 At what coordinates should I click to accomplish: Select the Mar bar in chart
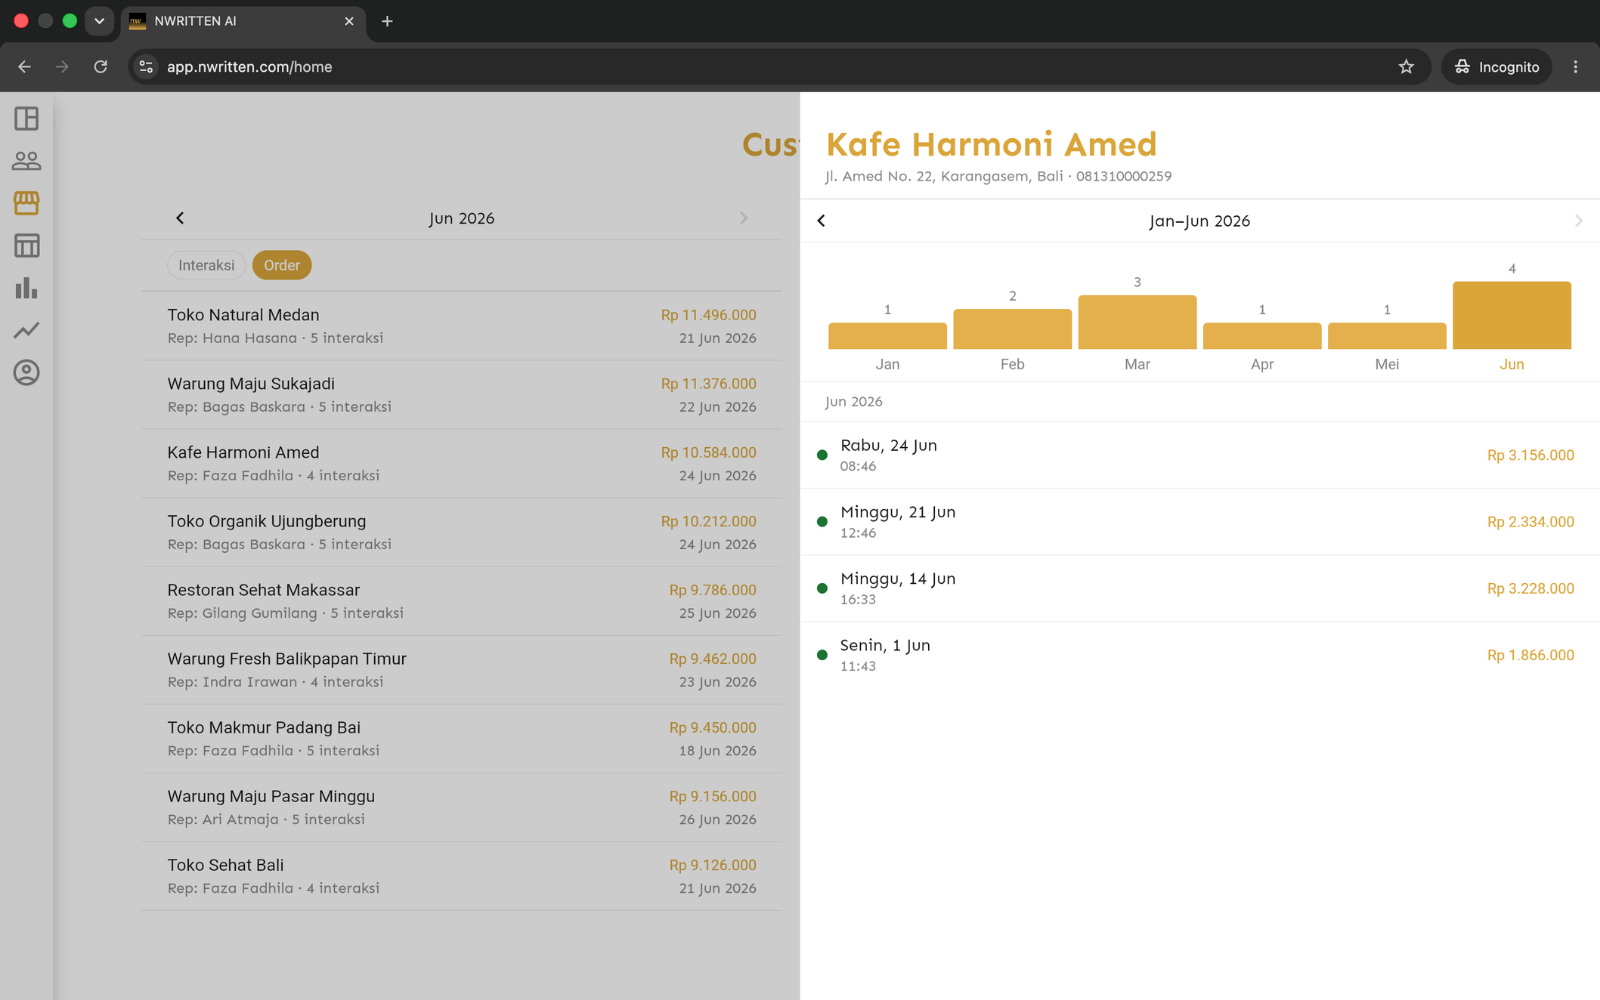pyautogui.click(x=1137, y=322)
